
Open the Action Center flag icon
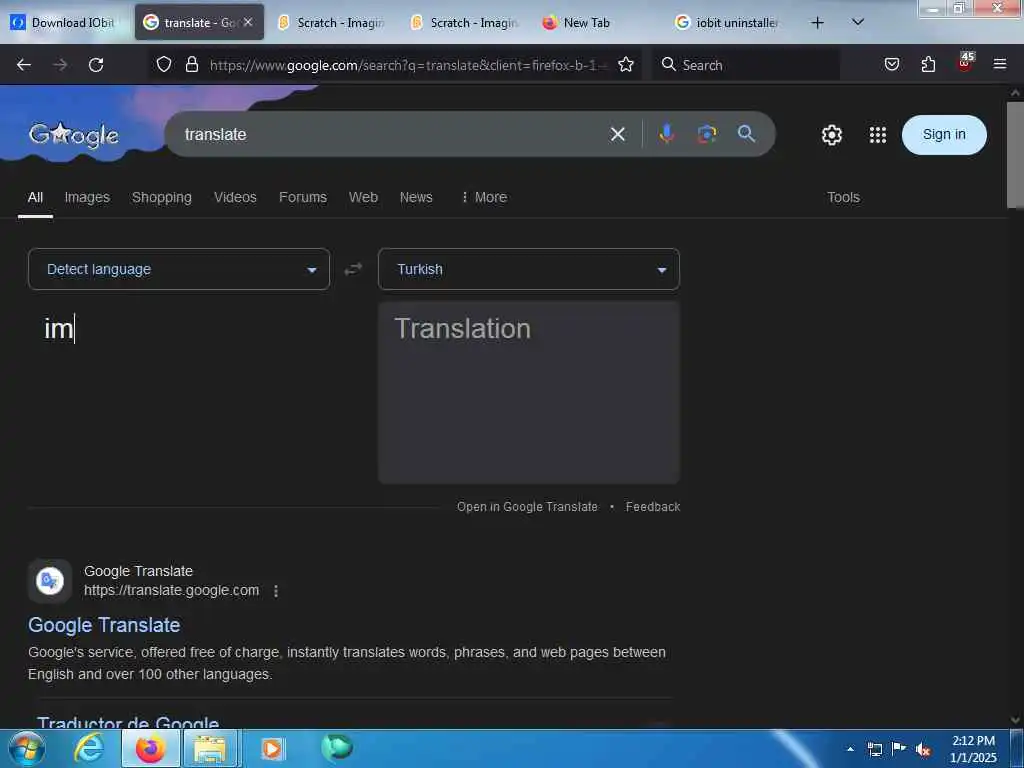(899, 749)
